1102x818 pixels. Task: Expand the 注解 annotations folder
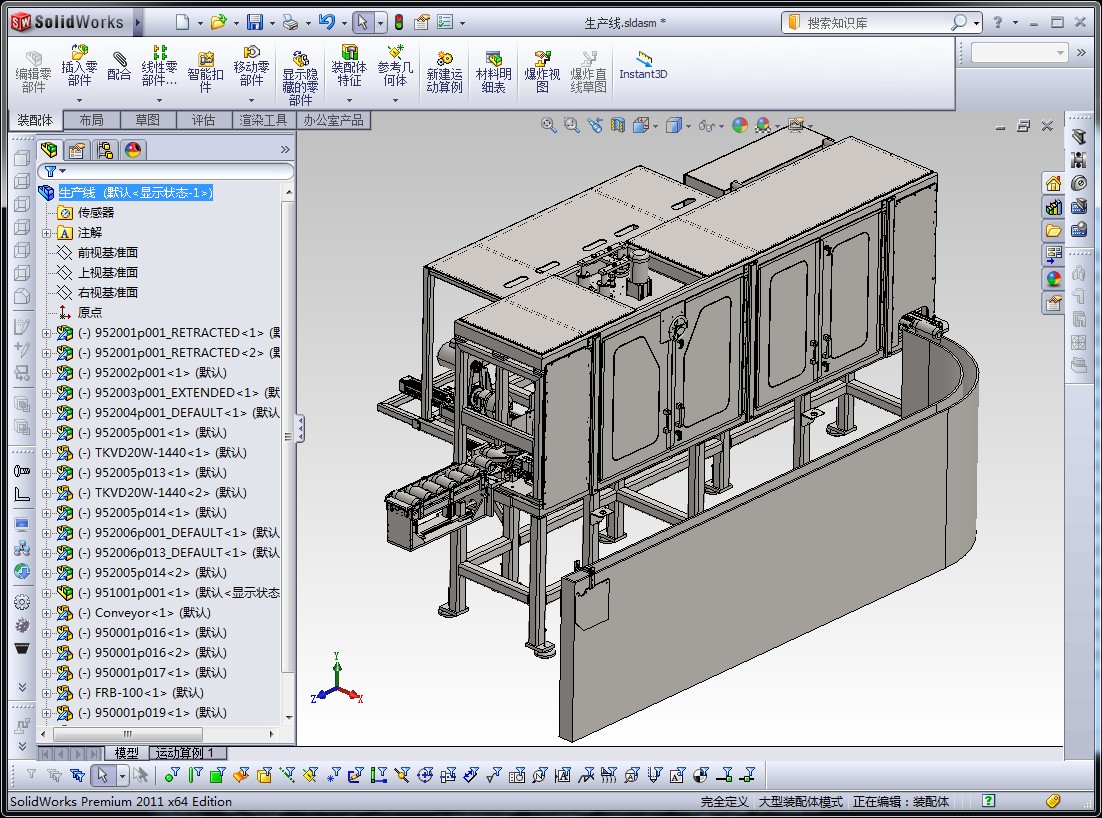46,233
